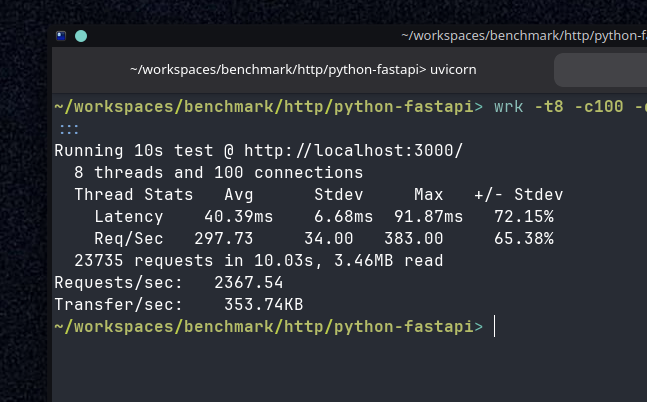647x402 pixels.
Task: Click Req/Sec max value 383.00
Action: coord(413,239)
